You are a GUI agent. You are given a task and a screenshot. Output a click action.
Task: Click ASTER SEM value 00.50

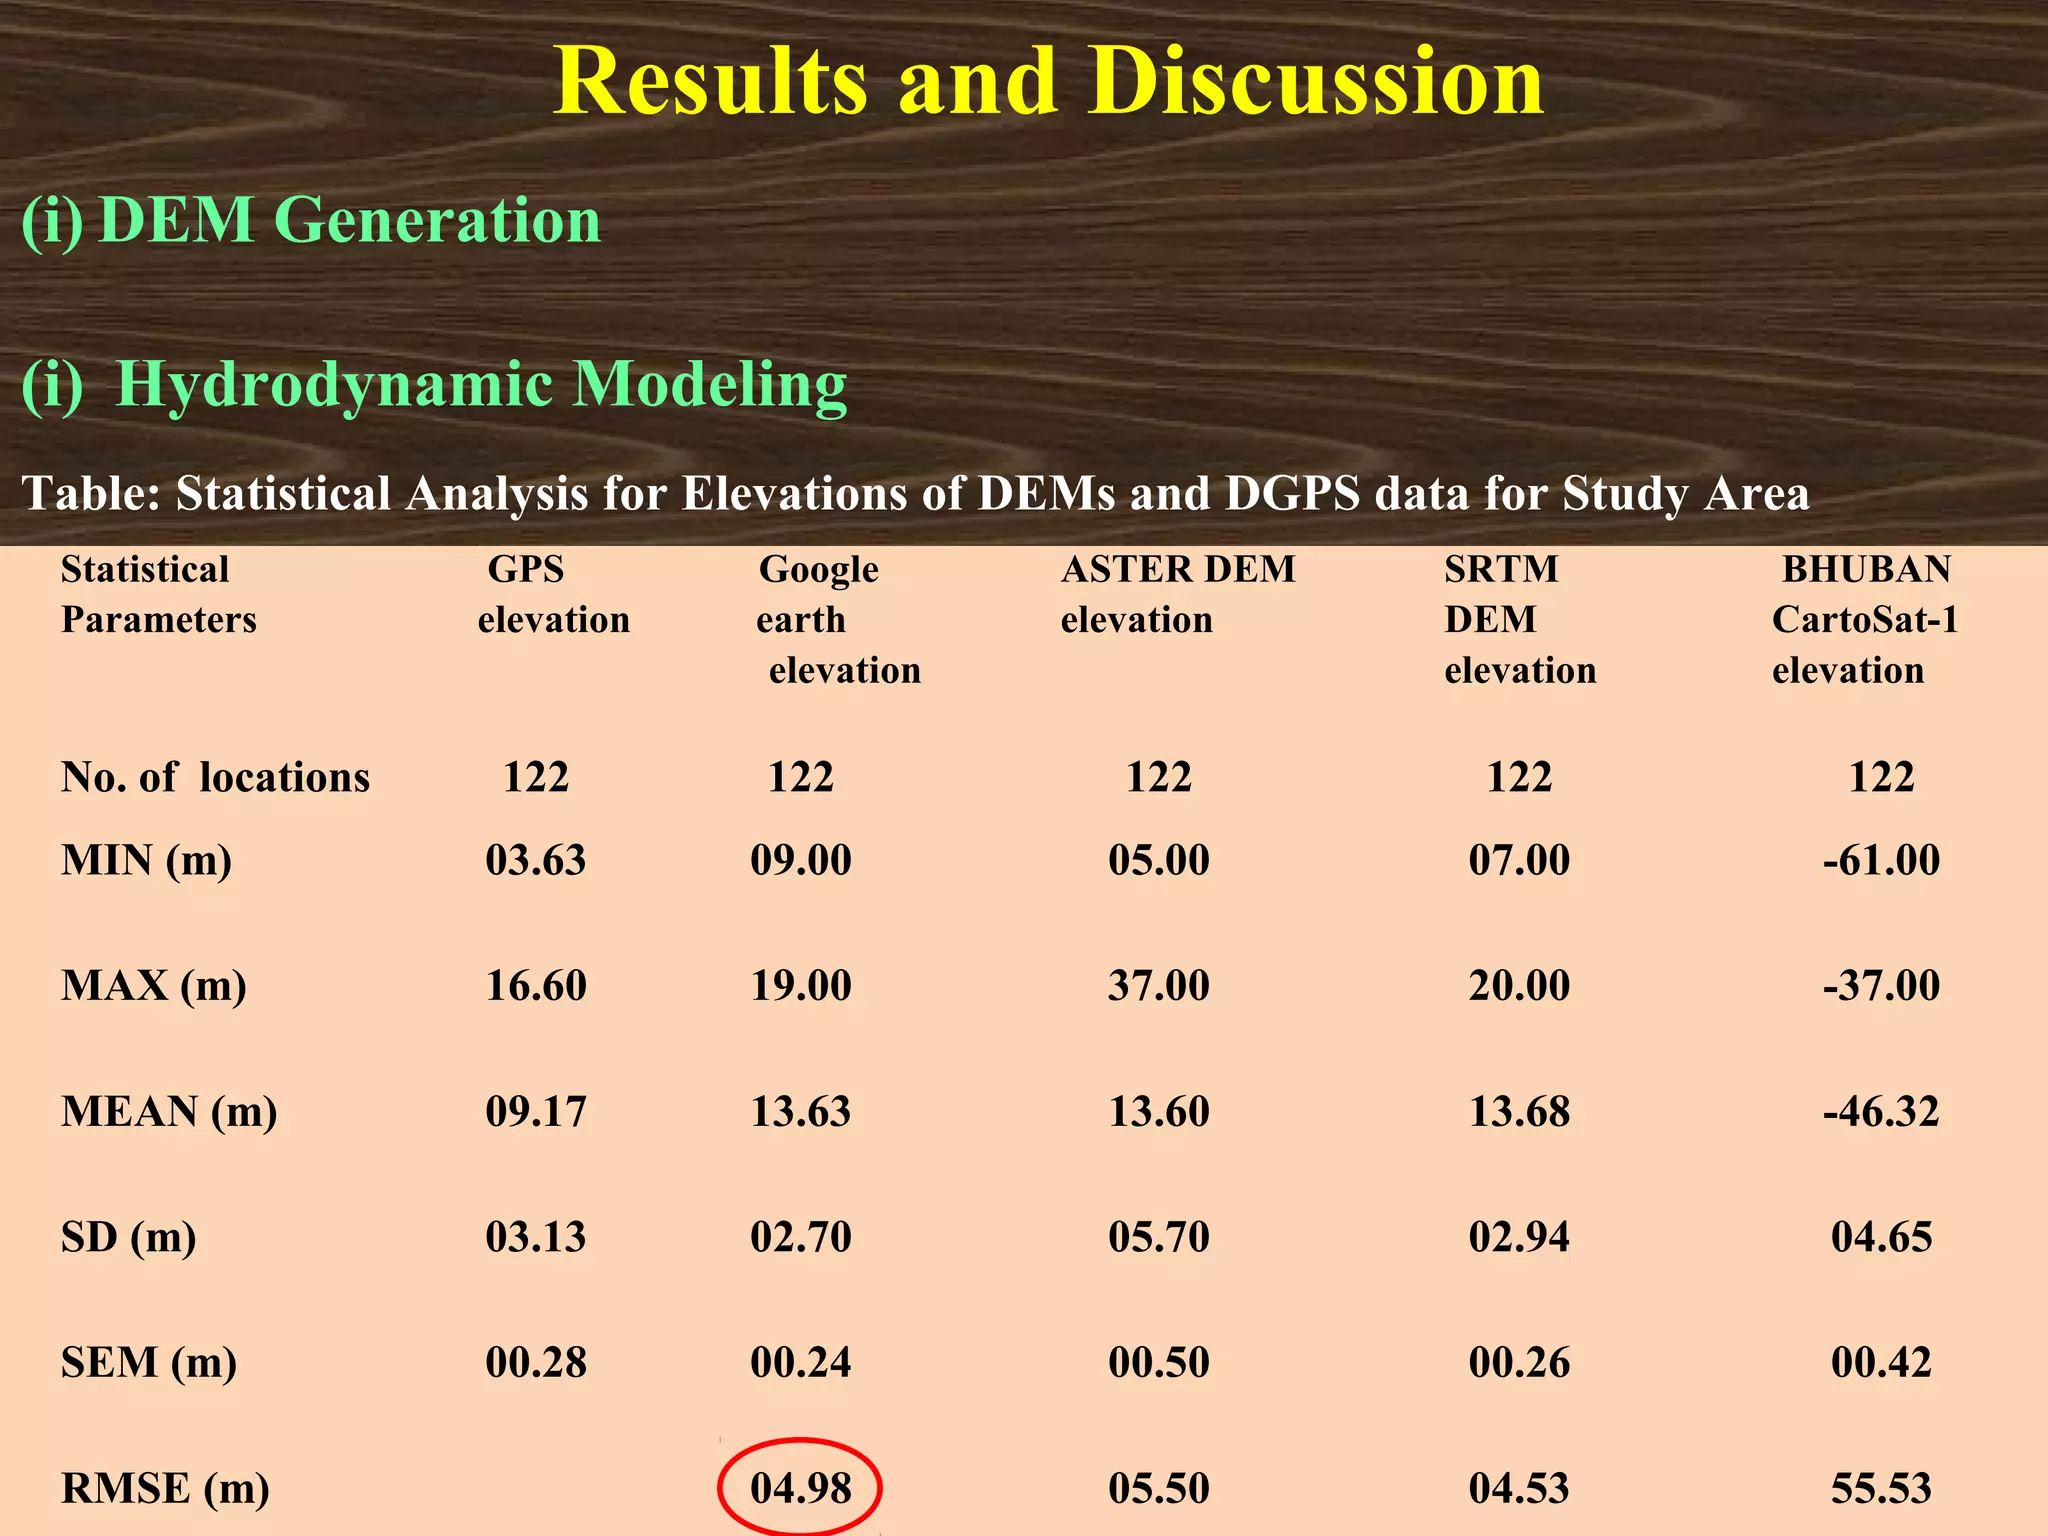(1159, 1364)
